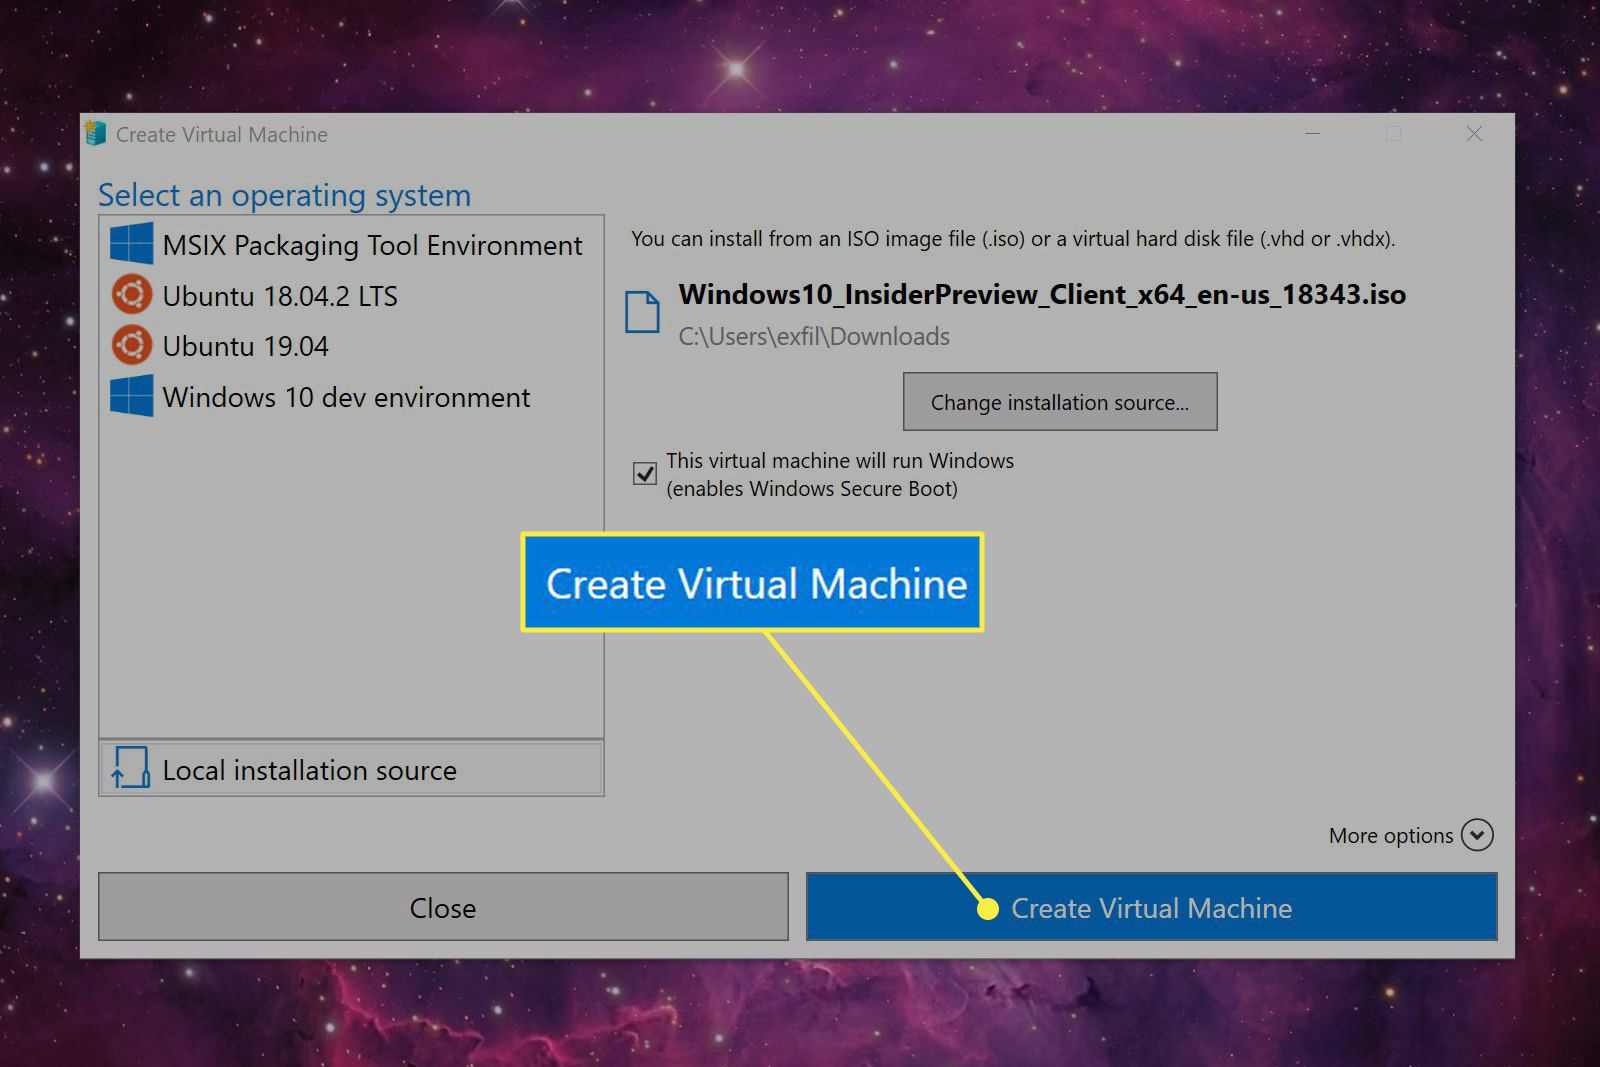The width and height of the screenshot is (1600, 1067).
Task: Choose 'Ubuntu 18.04.2 LTS' from the list
Action: [280, 297]
